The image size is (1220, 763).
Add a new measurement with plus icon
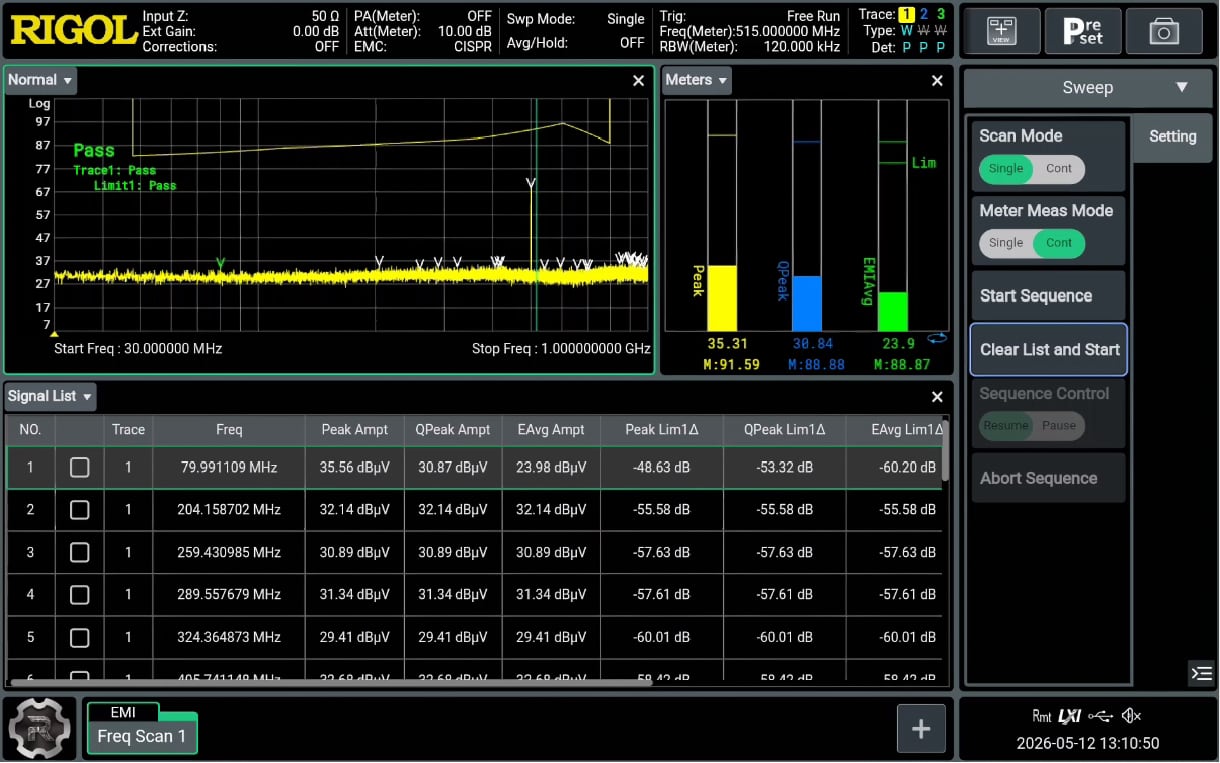921,729
